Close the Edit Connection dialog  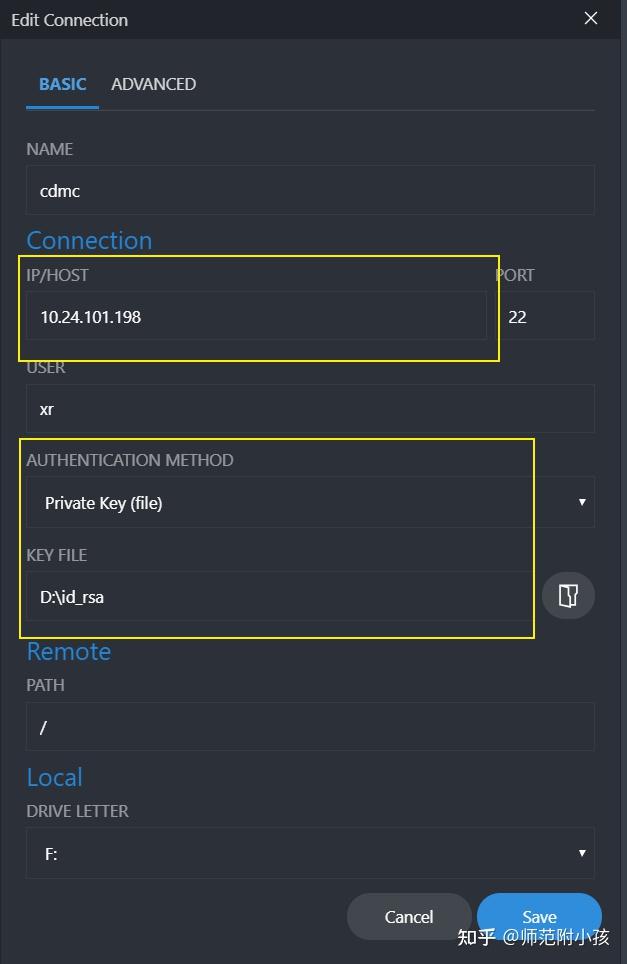[x=590, y=18]
